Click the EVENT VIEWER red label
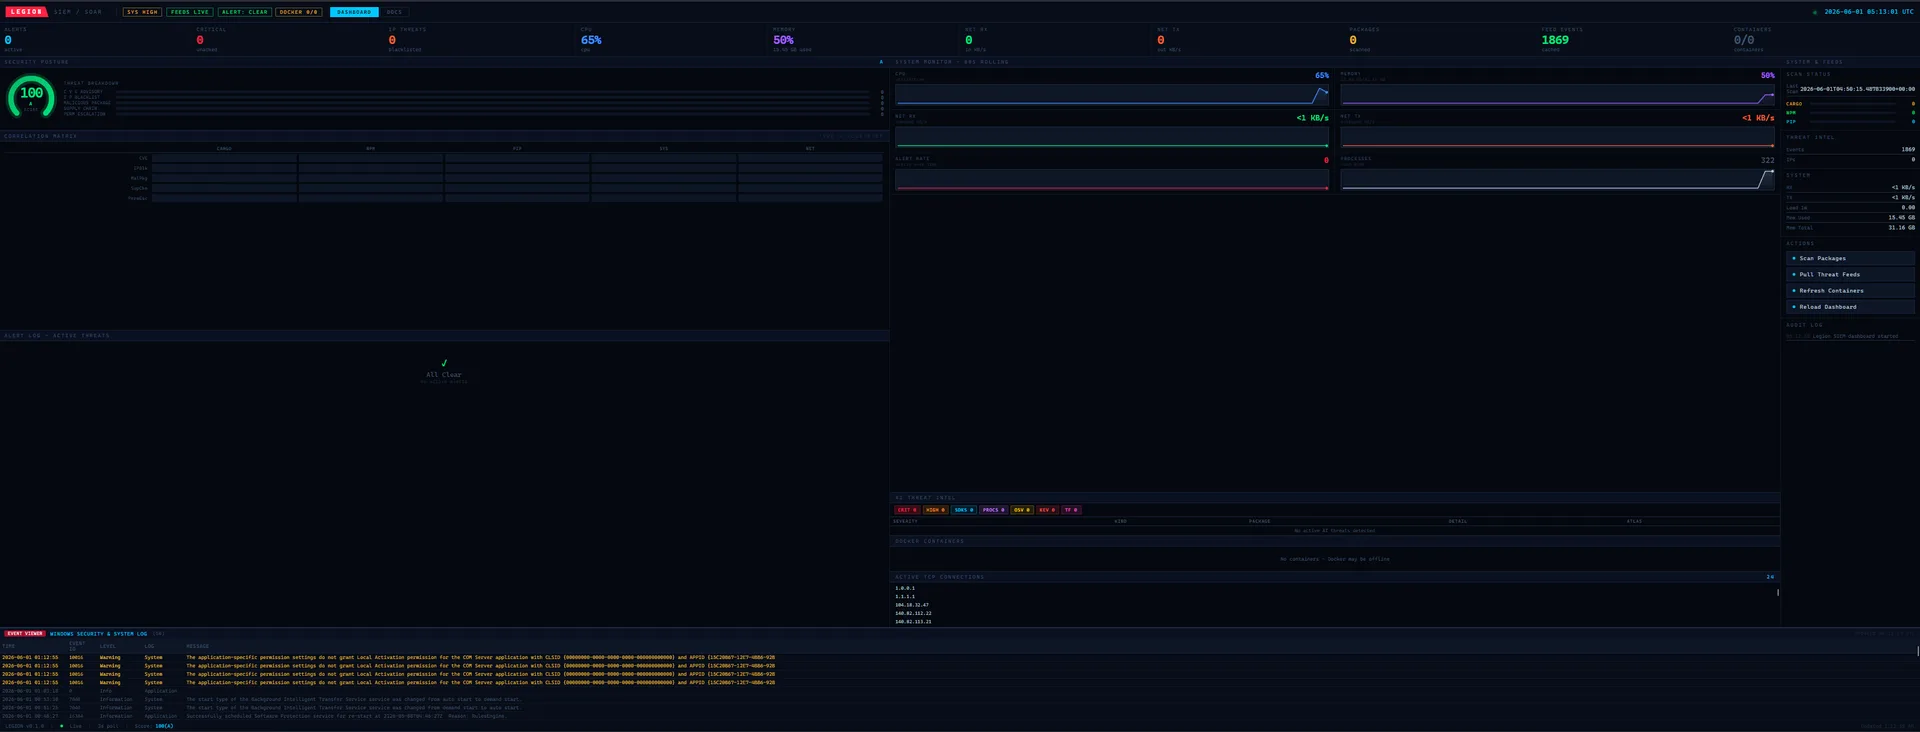 point(25,633)
